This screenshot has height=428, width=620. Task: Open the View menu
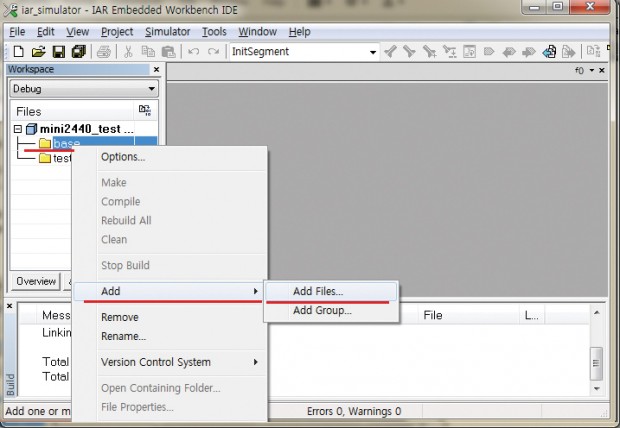coord(77,32)
